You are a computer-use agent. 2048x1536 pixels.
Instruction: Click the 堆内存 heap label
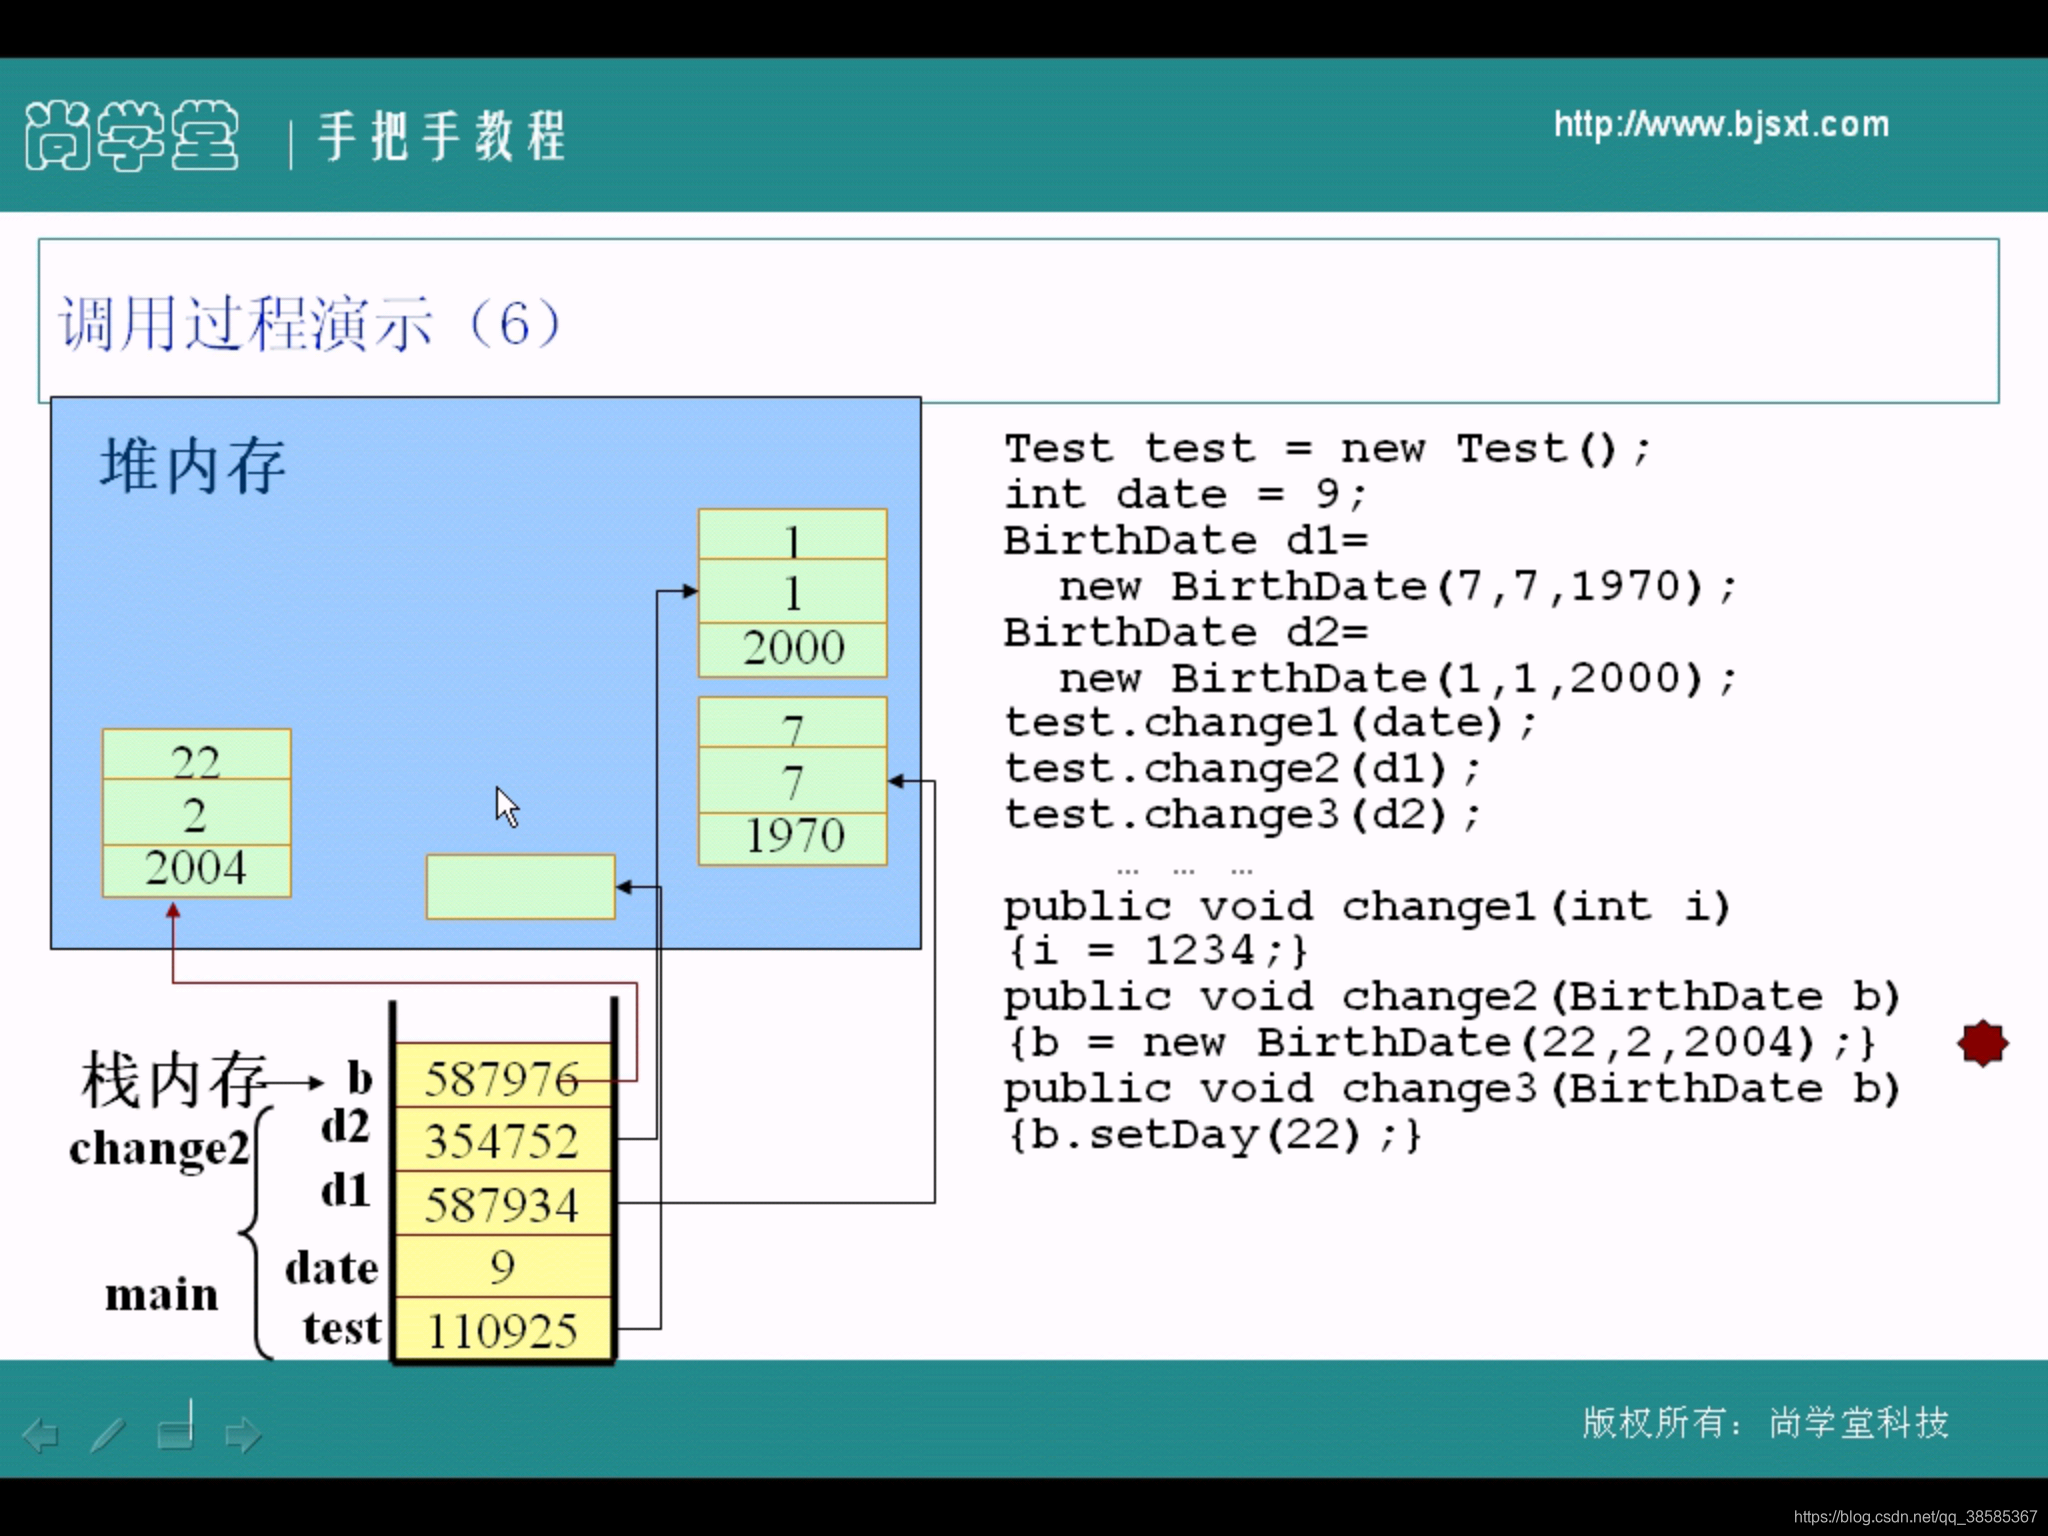(192, 466)
